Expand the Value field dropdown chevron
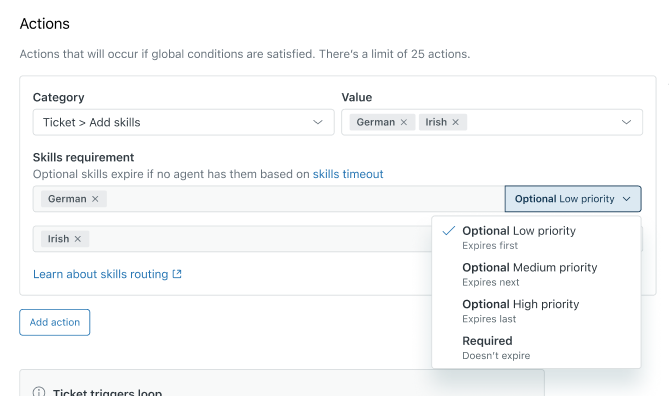 (x=626, y=122)
